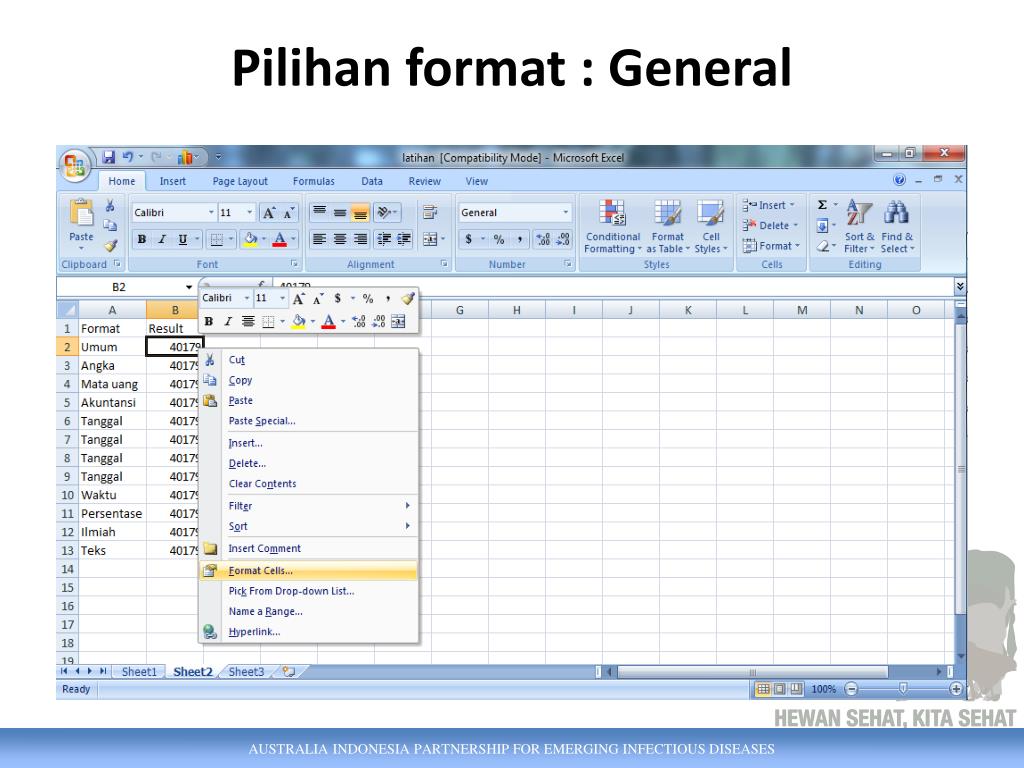This screenshot has width=1024, height=768.
Task: Insert a new worksheet tab icon
Action: click(289, 671)
